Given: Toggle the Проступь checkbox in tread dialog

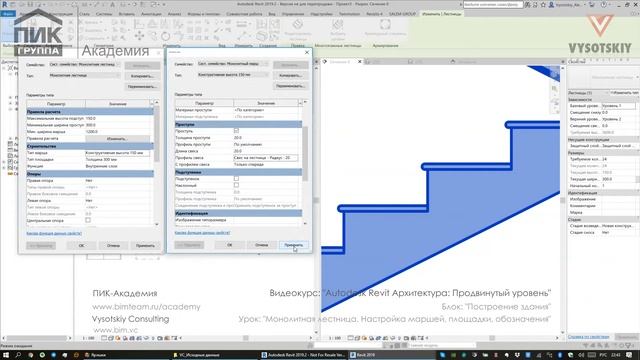Looking at the screenshot, I should point(236,131).
